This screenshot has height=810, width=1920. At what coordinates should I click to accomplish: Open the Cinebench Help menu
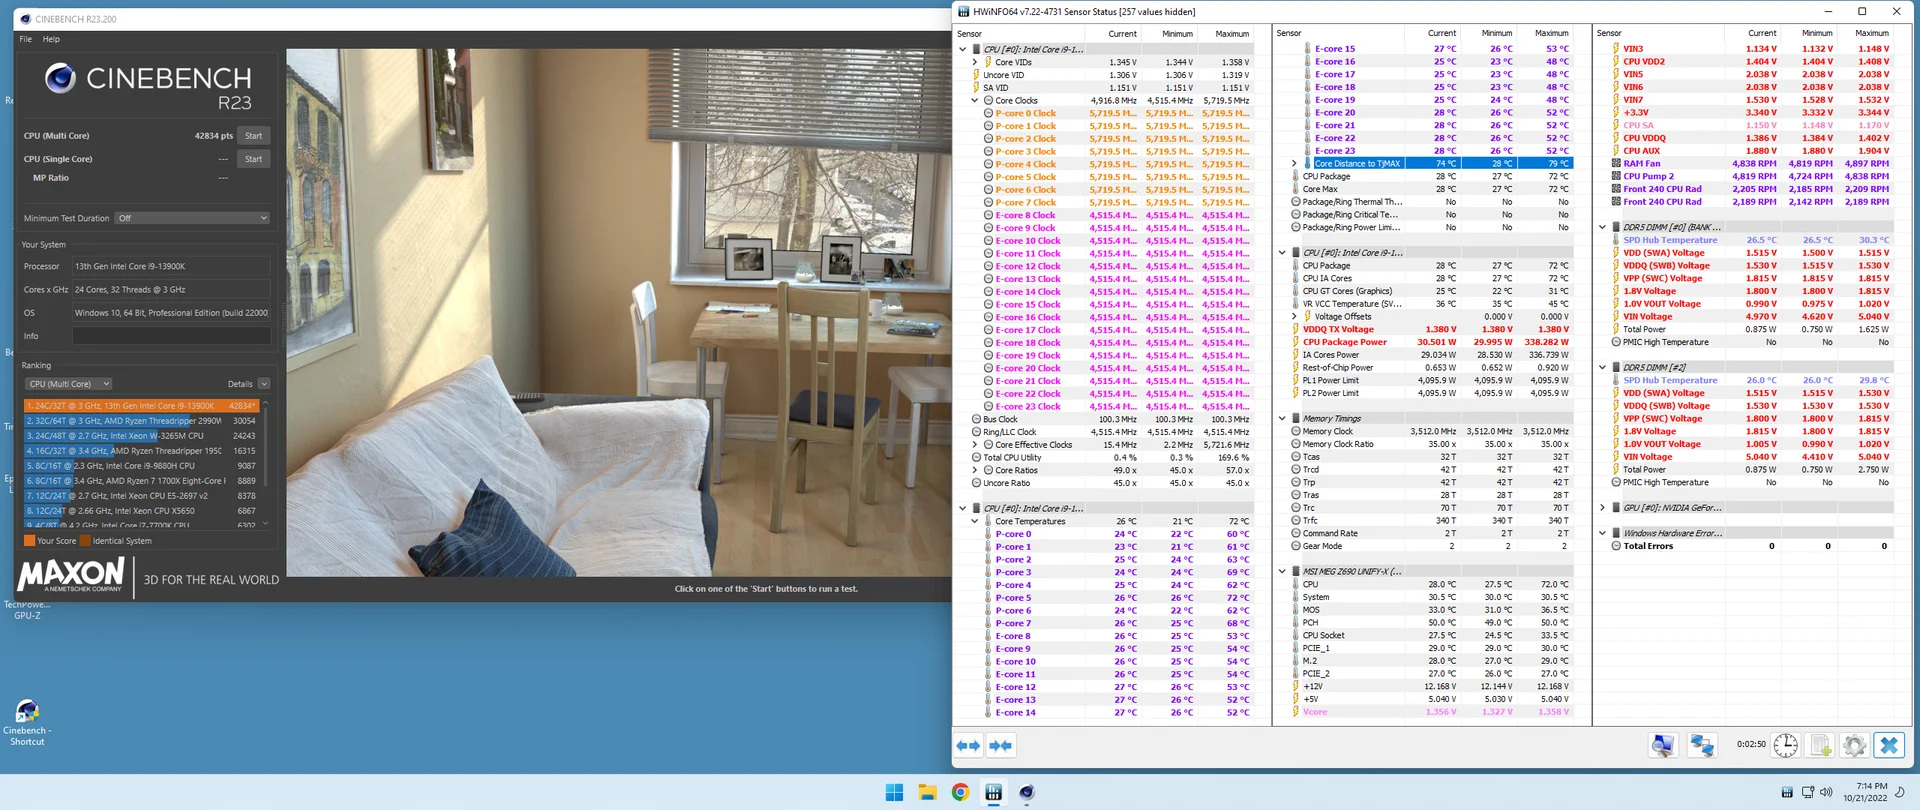click(51, 39)
